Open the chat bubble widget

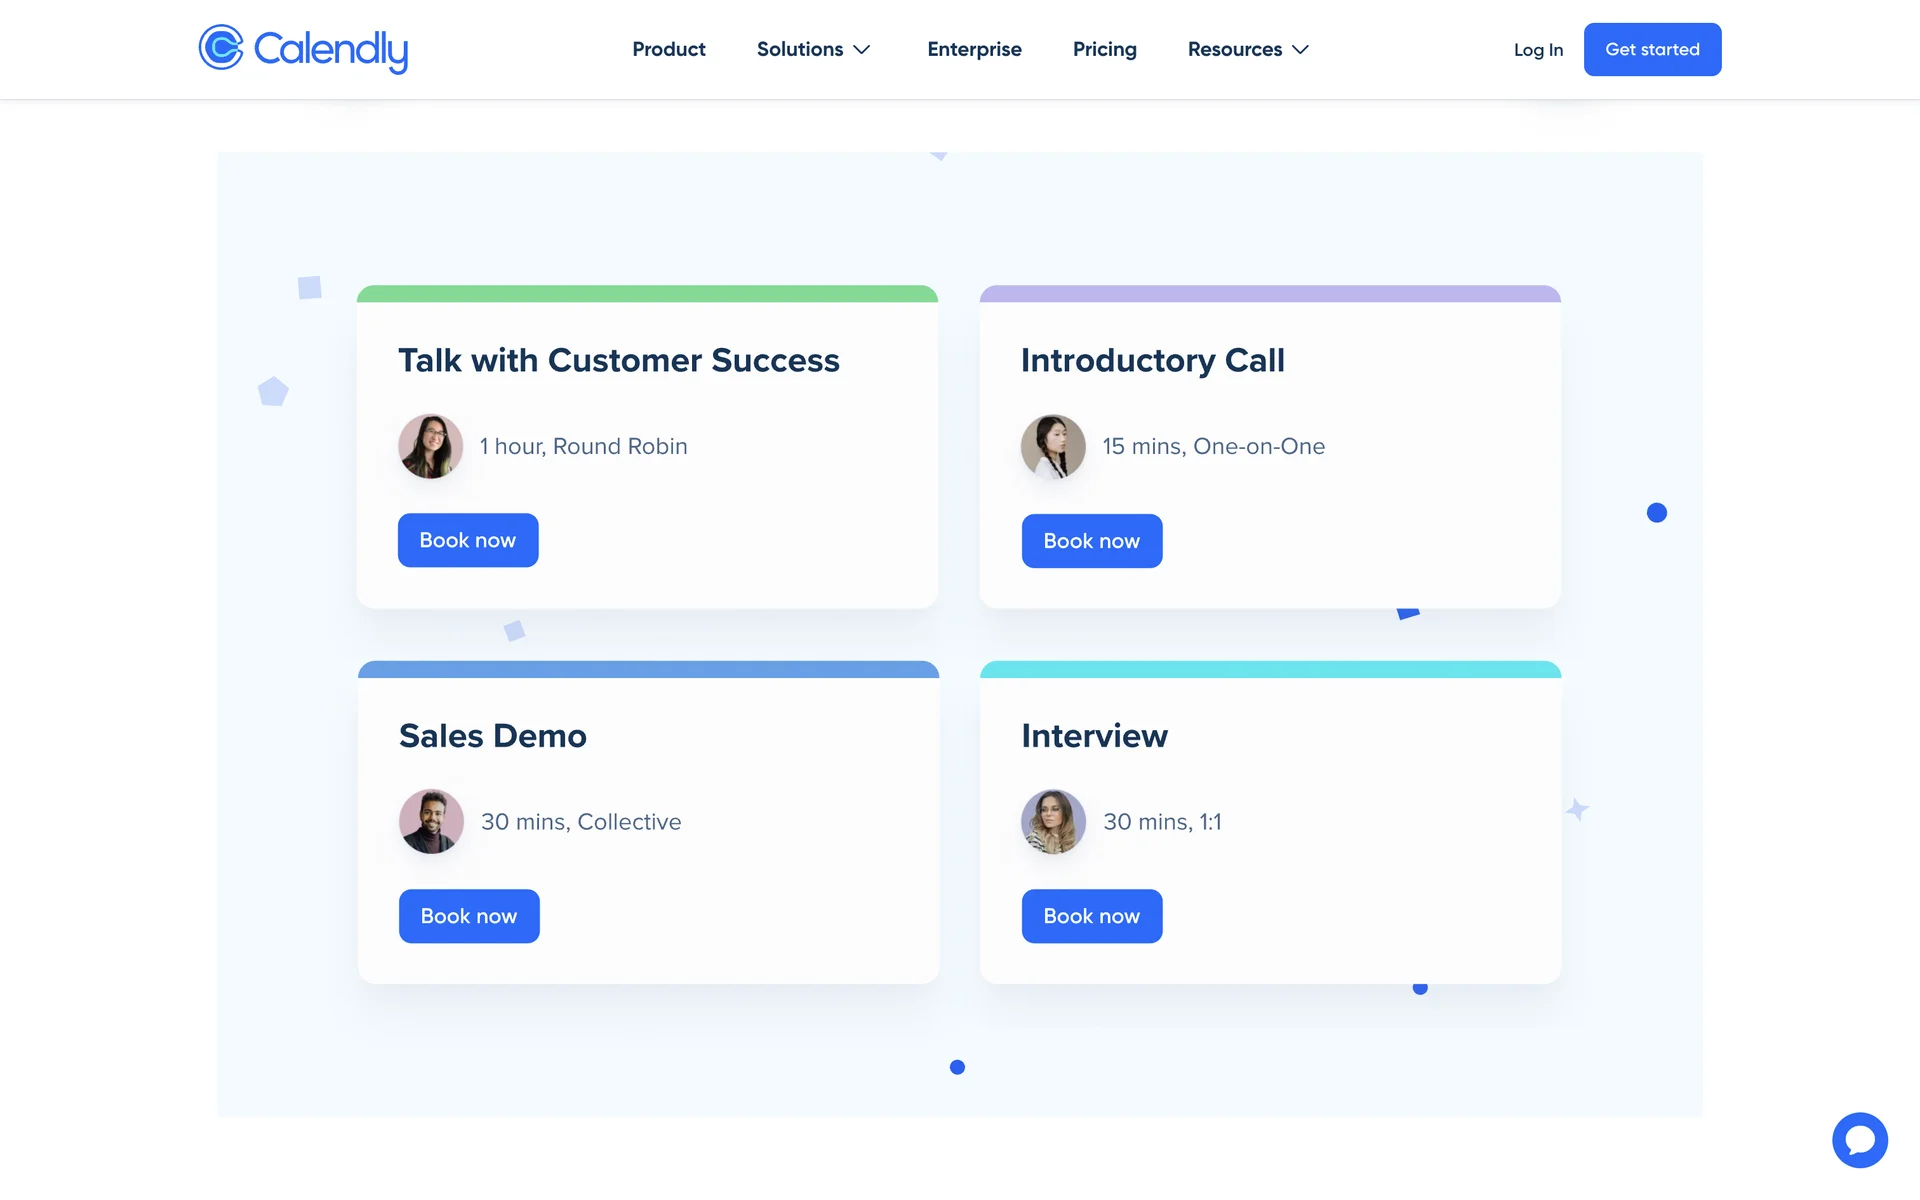1859,1139
